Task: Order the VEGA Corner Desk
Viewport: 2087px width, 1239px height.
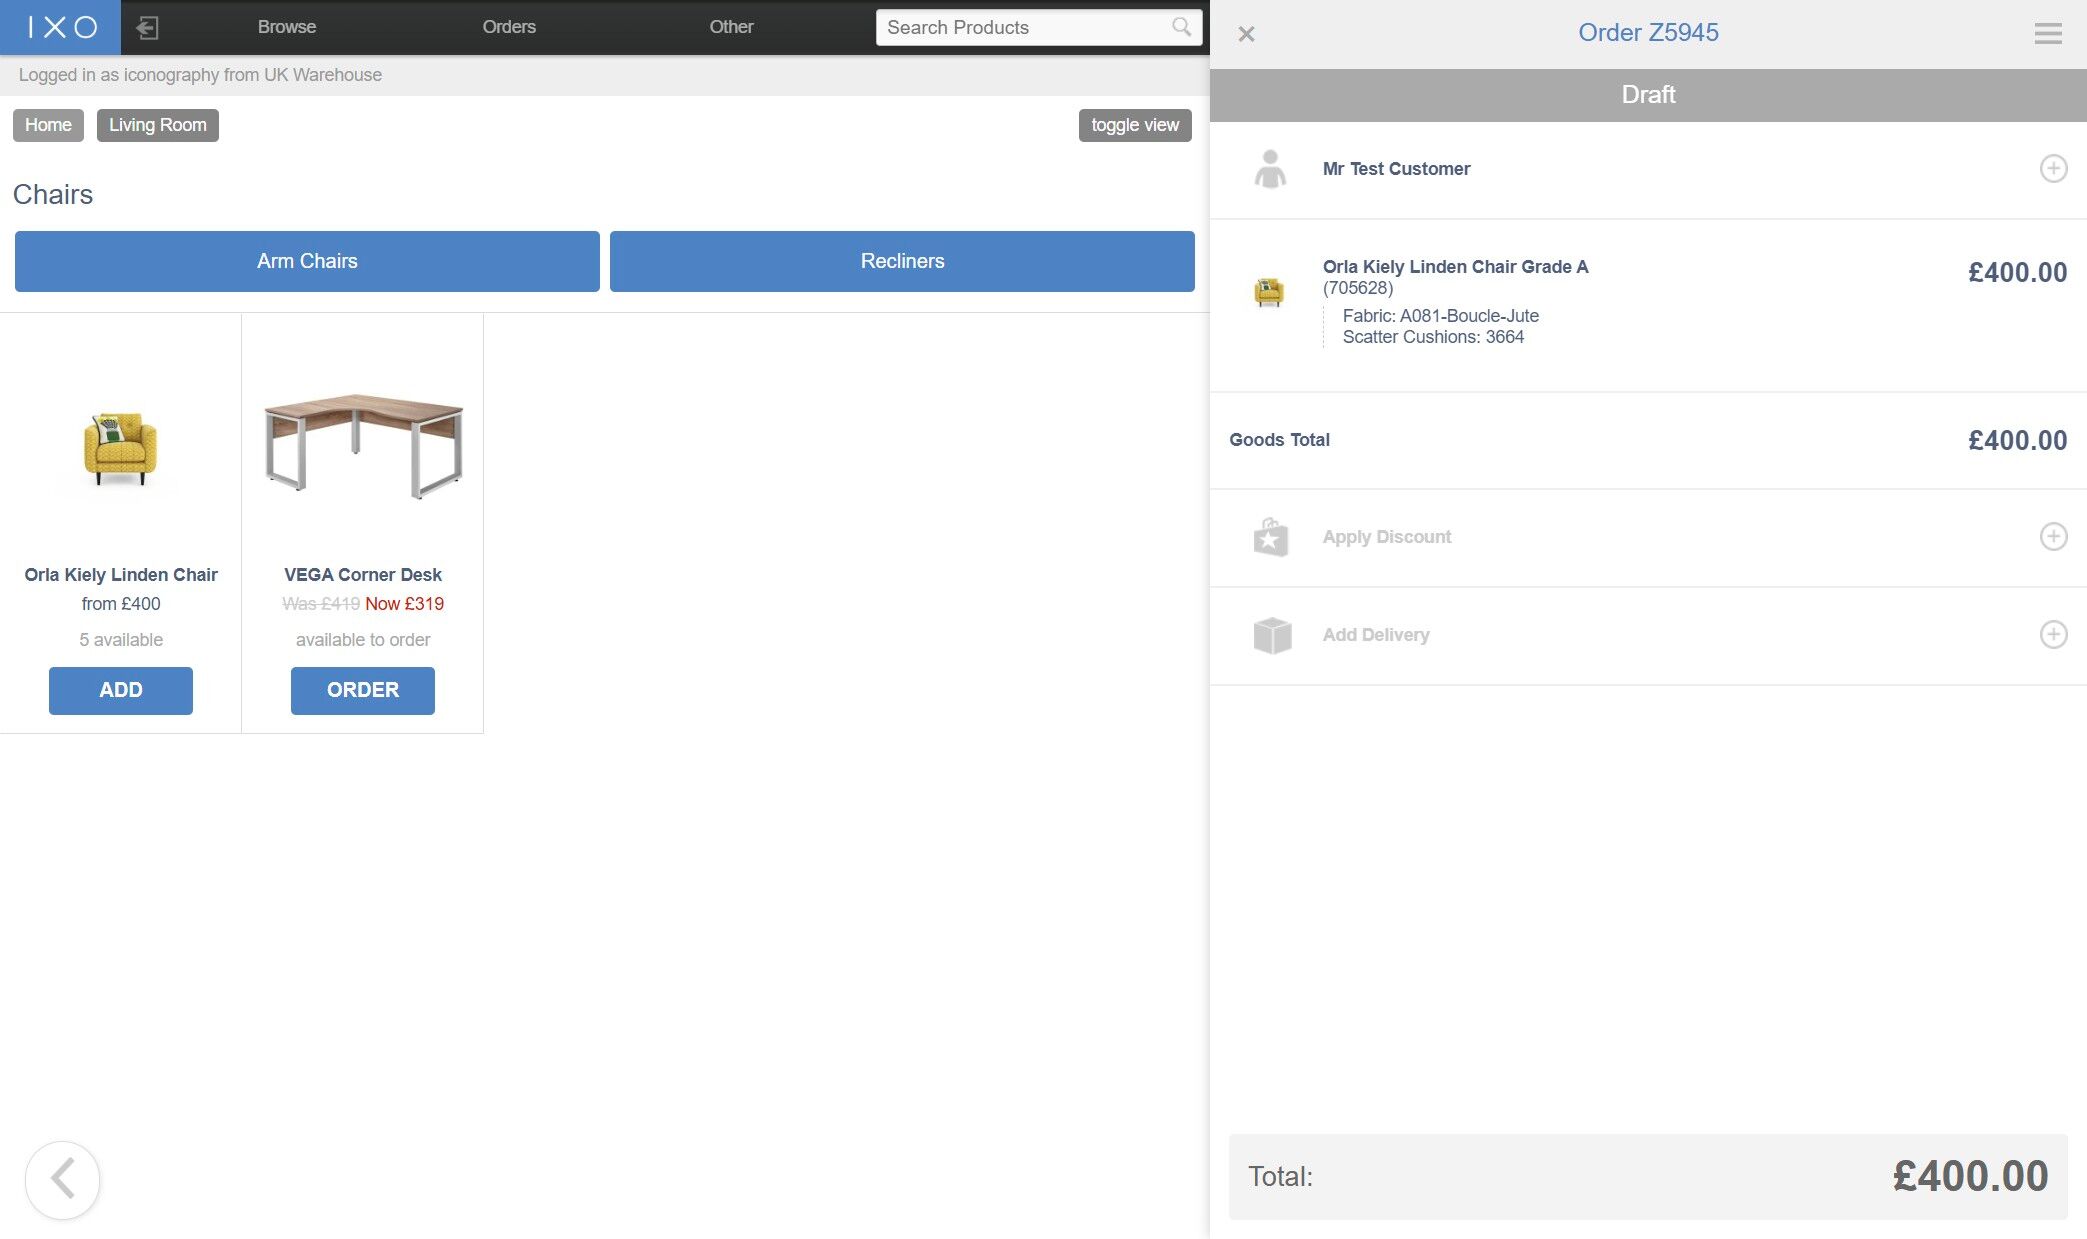Action: coord(362,690)
